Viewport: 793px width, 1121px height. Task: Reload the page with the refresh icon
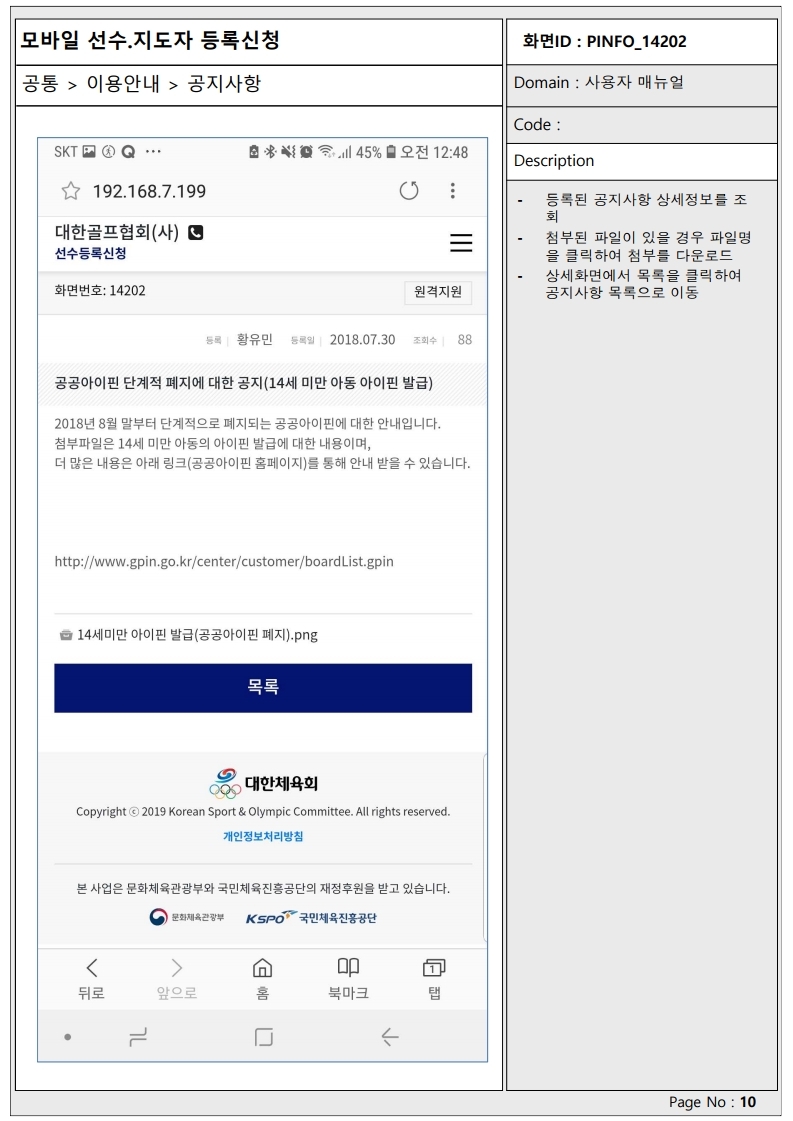coord(409,191)
